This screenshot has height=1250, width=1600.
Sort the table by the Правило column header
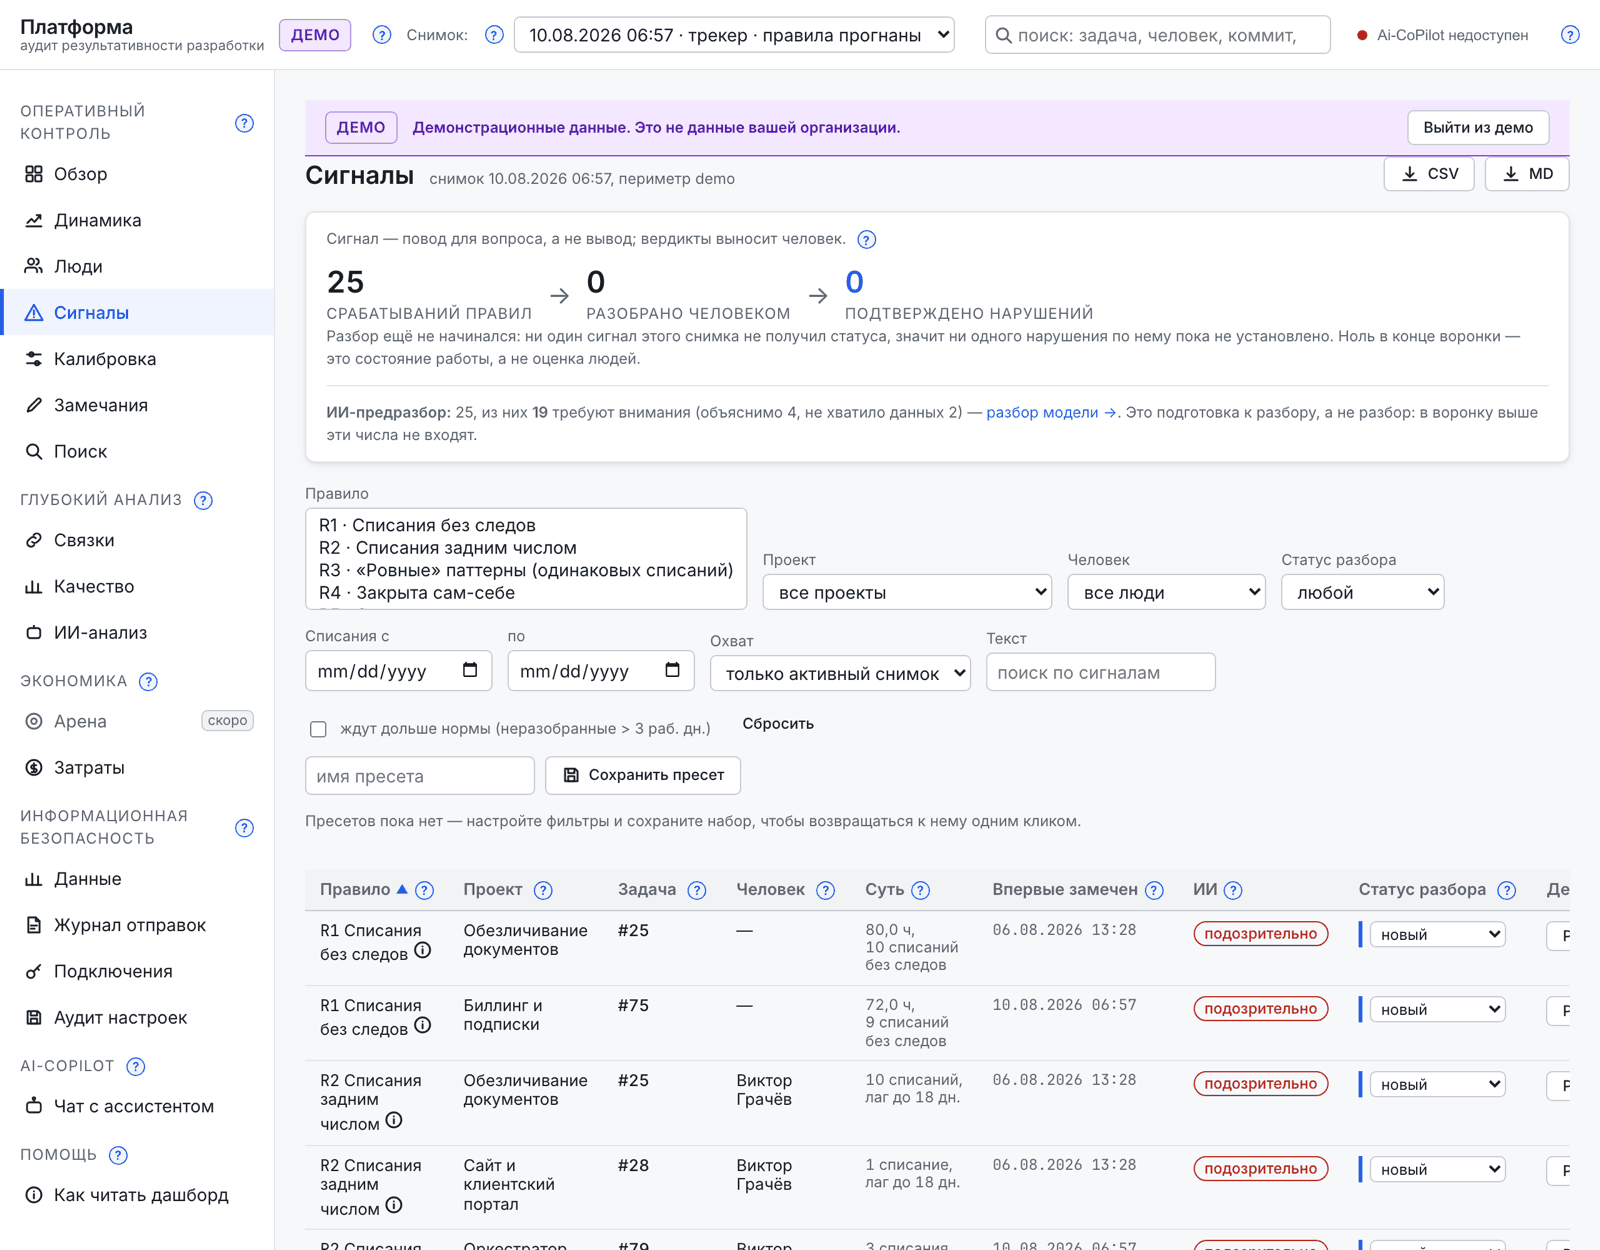pos(364,889)
